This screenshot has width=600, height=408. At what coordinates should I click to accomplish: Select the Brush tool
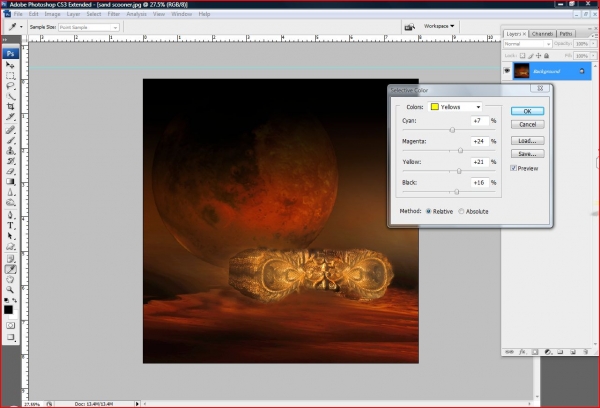point(10,140)
